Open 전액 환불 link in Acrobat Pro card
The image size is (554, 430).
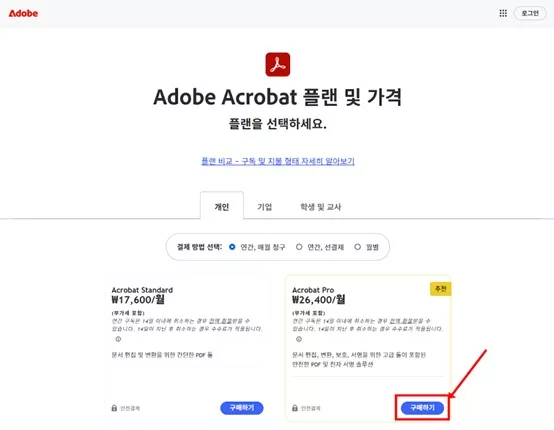(400, 321)
